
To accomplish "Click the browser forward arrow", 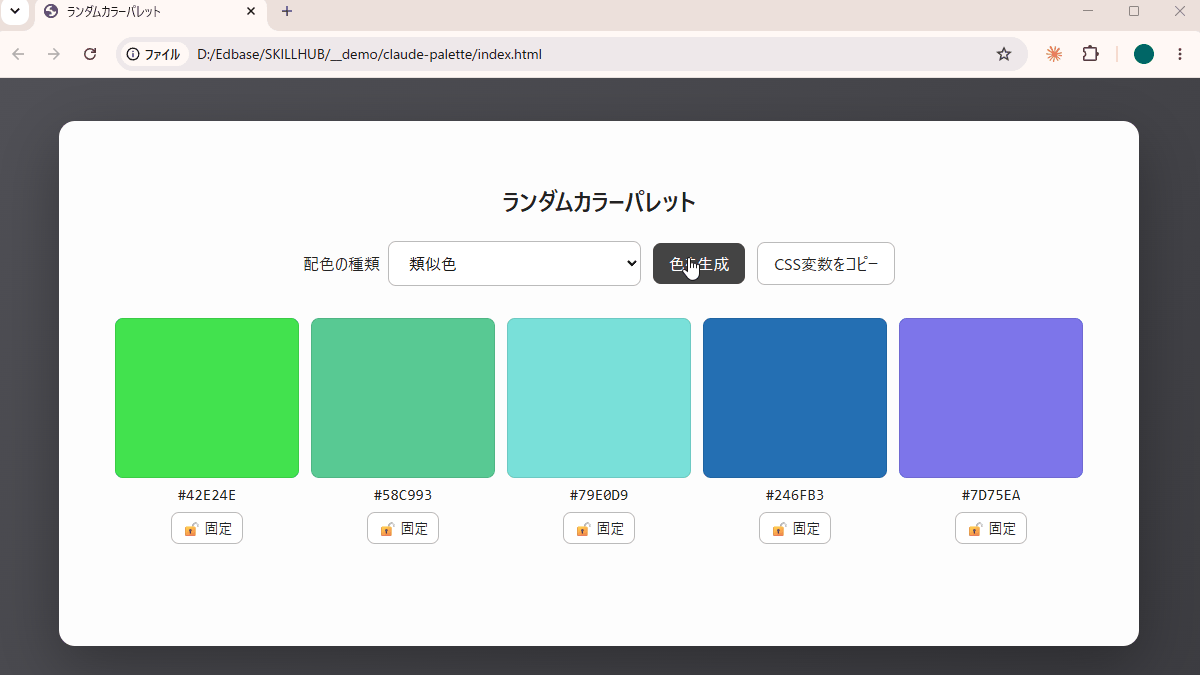I will pos(54,54).
